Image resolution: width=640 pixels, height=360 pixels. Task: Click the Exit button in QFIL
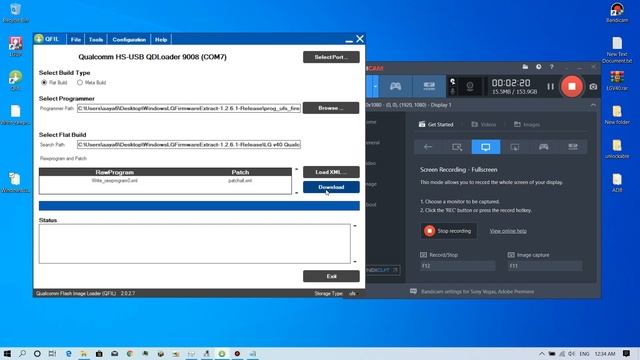point(331,276)
